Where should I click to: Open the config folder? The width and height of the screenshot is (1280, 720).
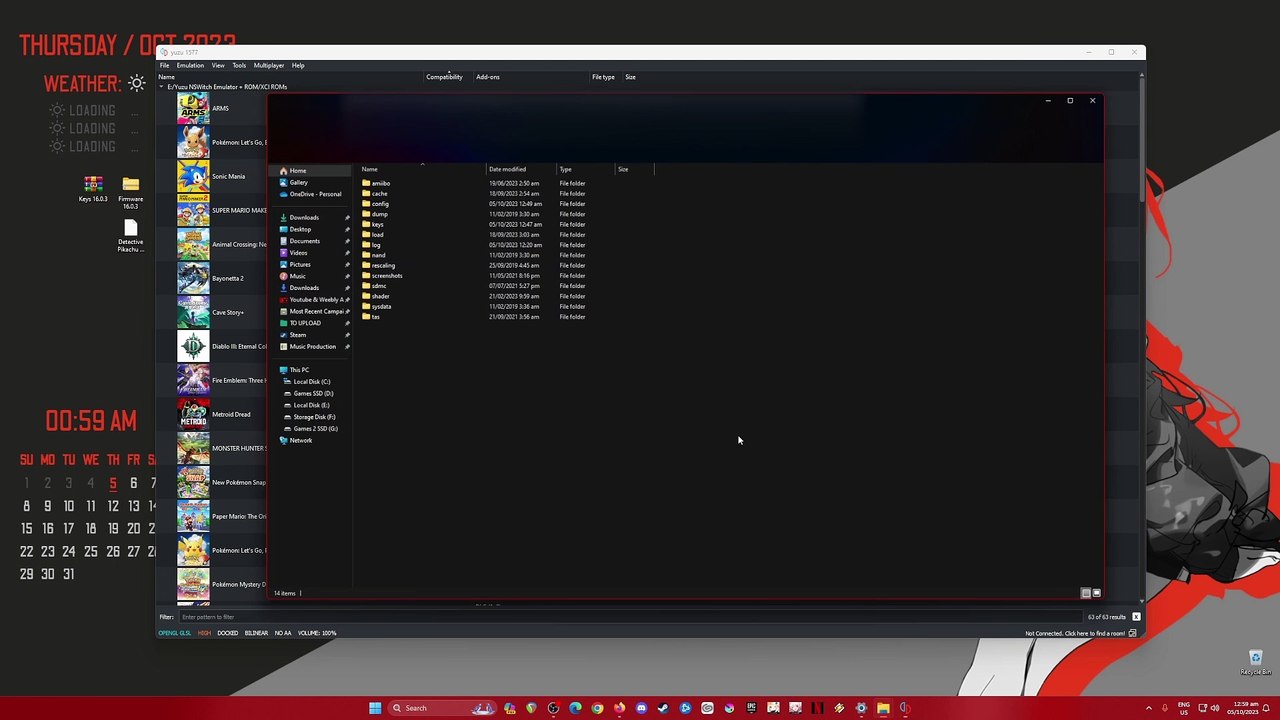point(380,204)
